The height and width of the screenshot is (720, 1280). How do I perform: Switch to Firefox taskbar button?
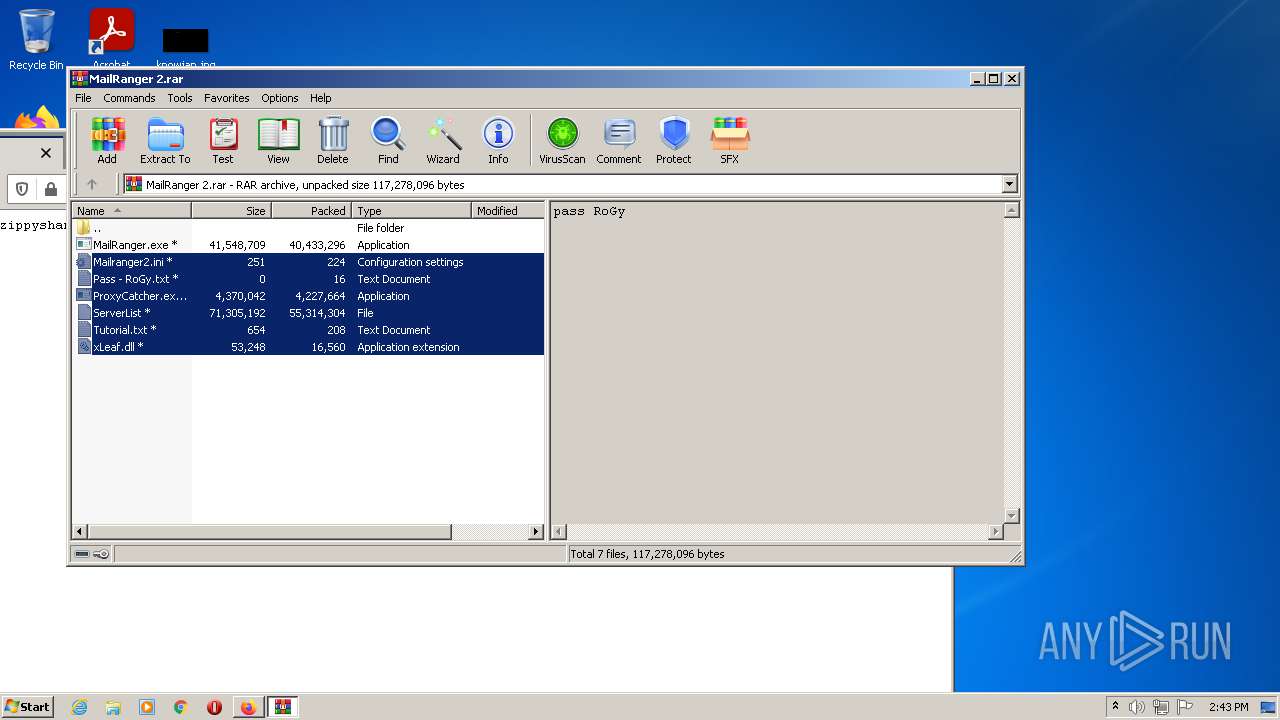coord(248,707)
